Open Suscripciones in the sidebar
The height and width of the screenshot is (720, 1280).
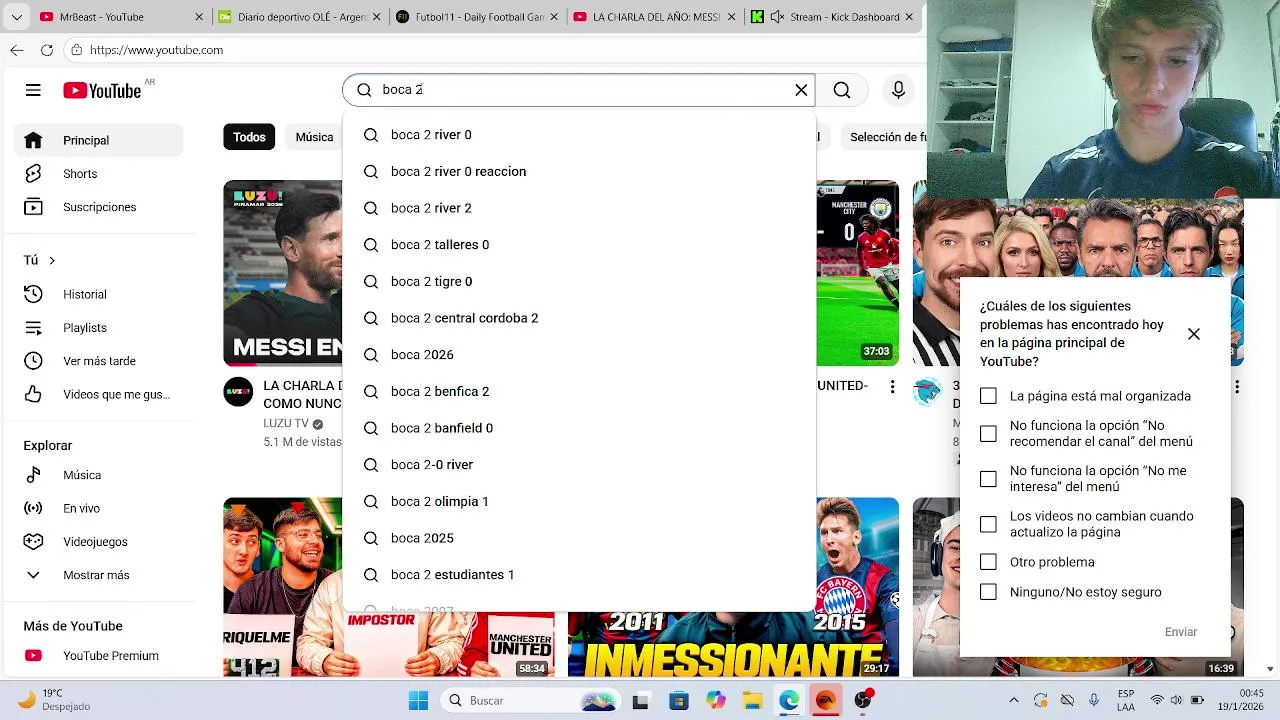click(x=98, y=207)
